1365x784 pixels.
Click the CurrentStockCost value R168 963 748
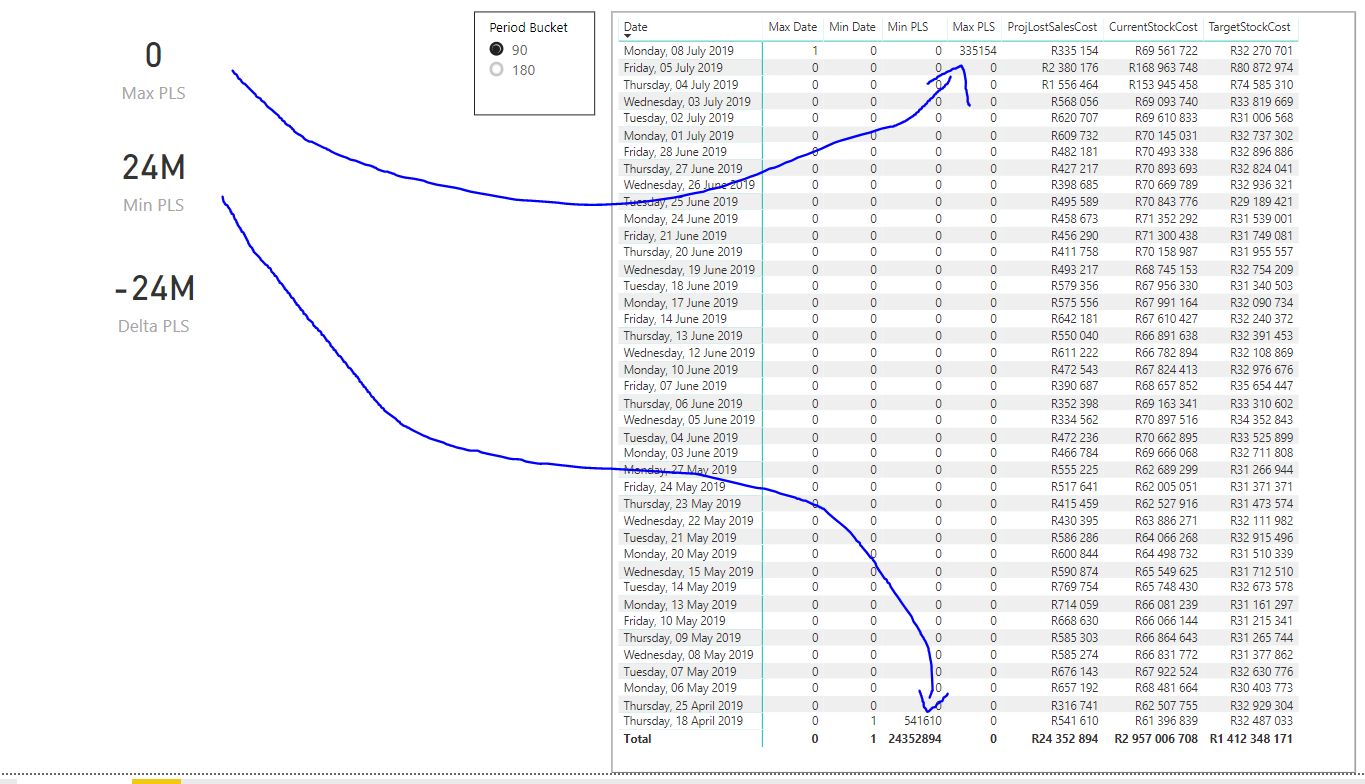click(1163, 68)
